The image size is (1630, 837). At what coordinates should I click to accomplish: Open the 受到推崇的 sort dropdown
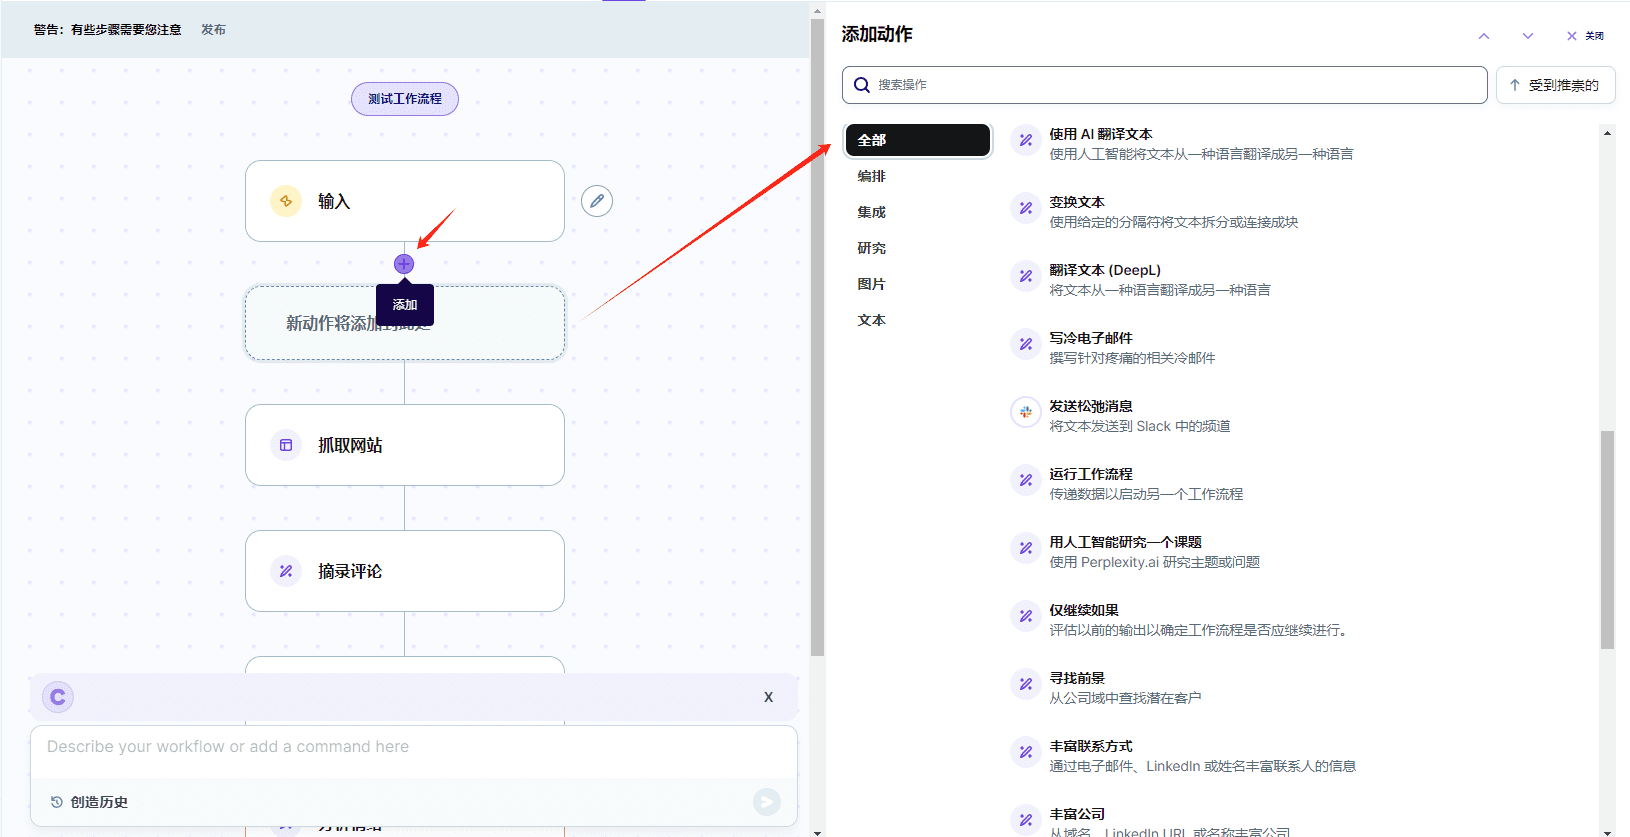(1555, 85)
